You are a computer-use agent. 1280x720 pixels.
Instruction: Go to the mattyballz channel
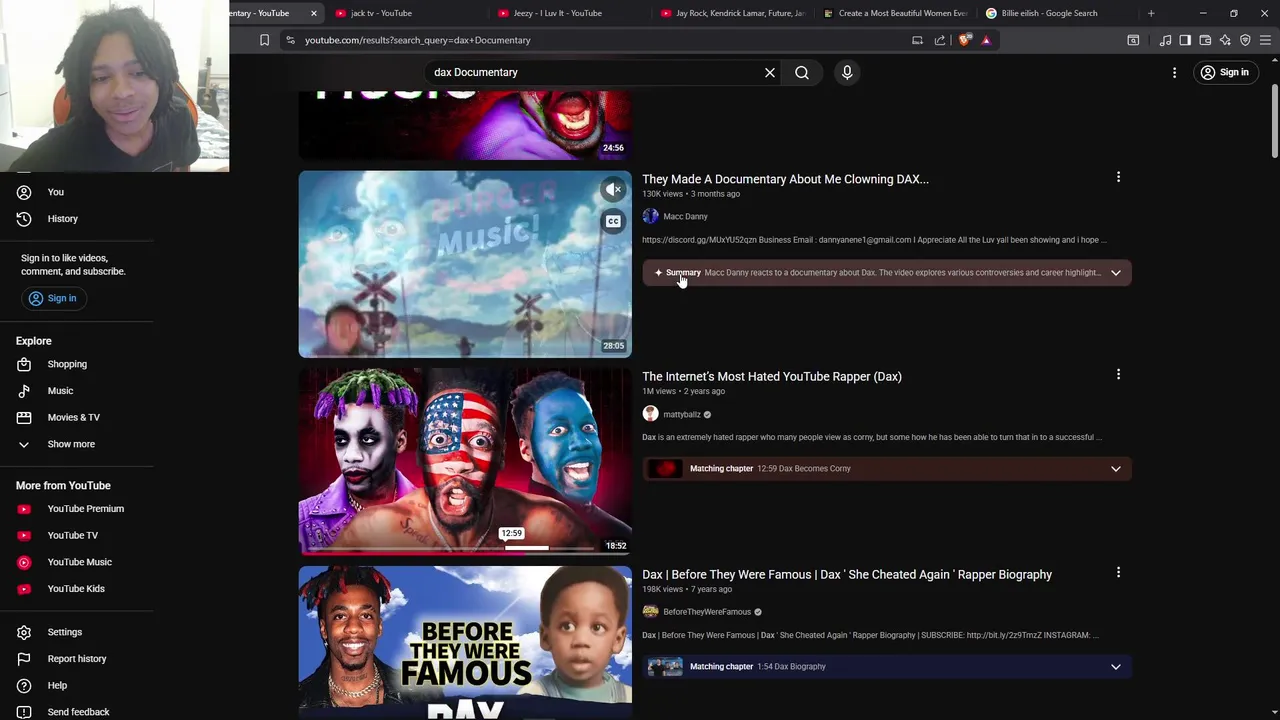point(682,414)
